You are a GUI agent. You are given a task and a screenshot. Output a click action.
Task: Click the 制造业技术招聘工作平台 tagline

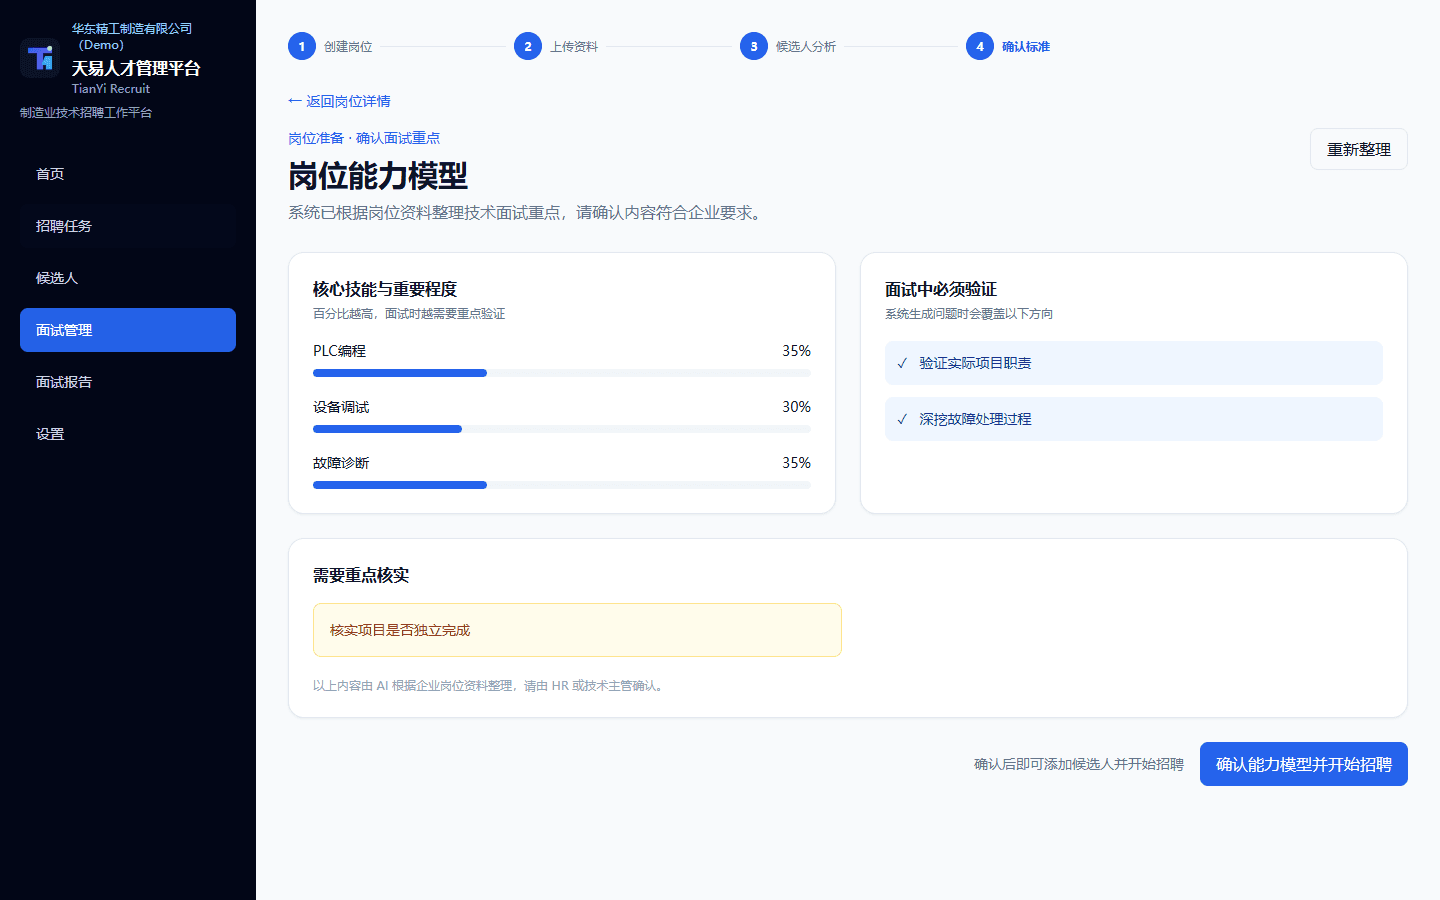click(86, 112)
